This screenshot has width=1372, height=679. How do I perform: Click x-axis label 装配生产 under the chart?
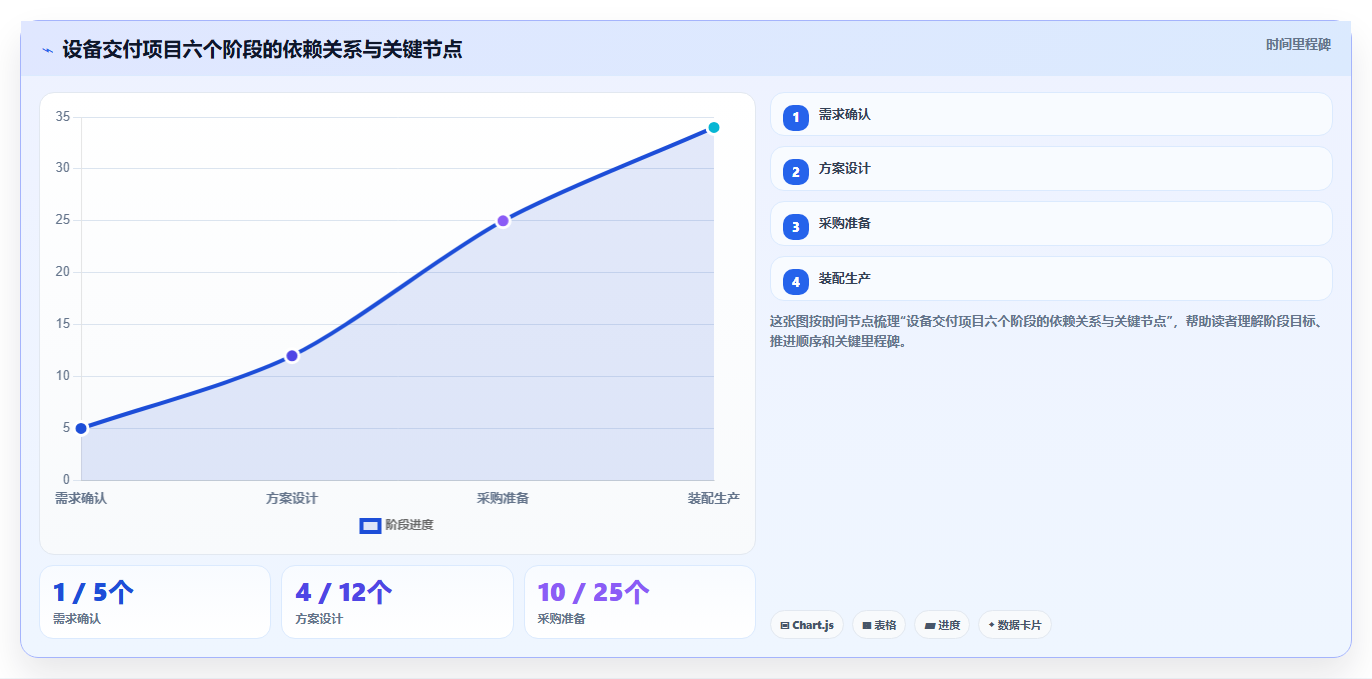(x=714, y=498)
